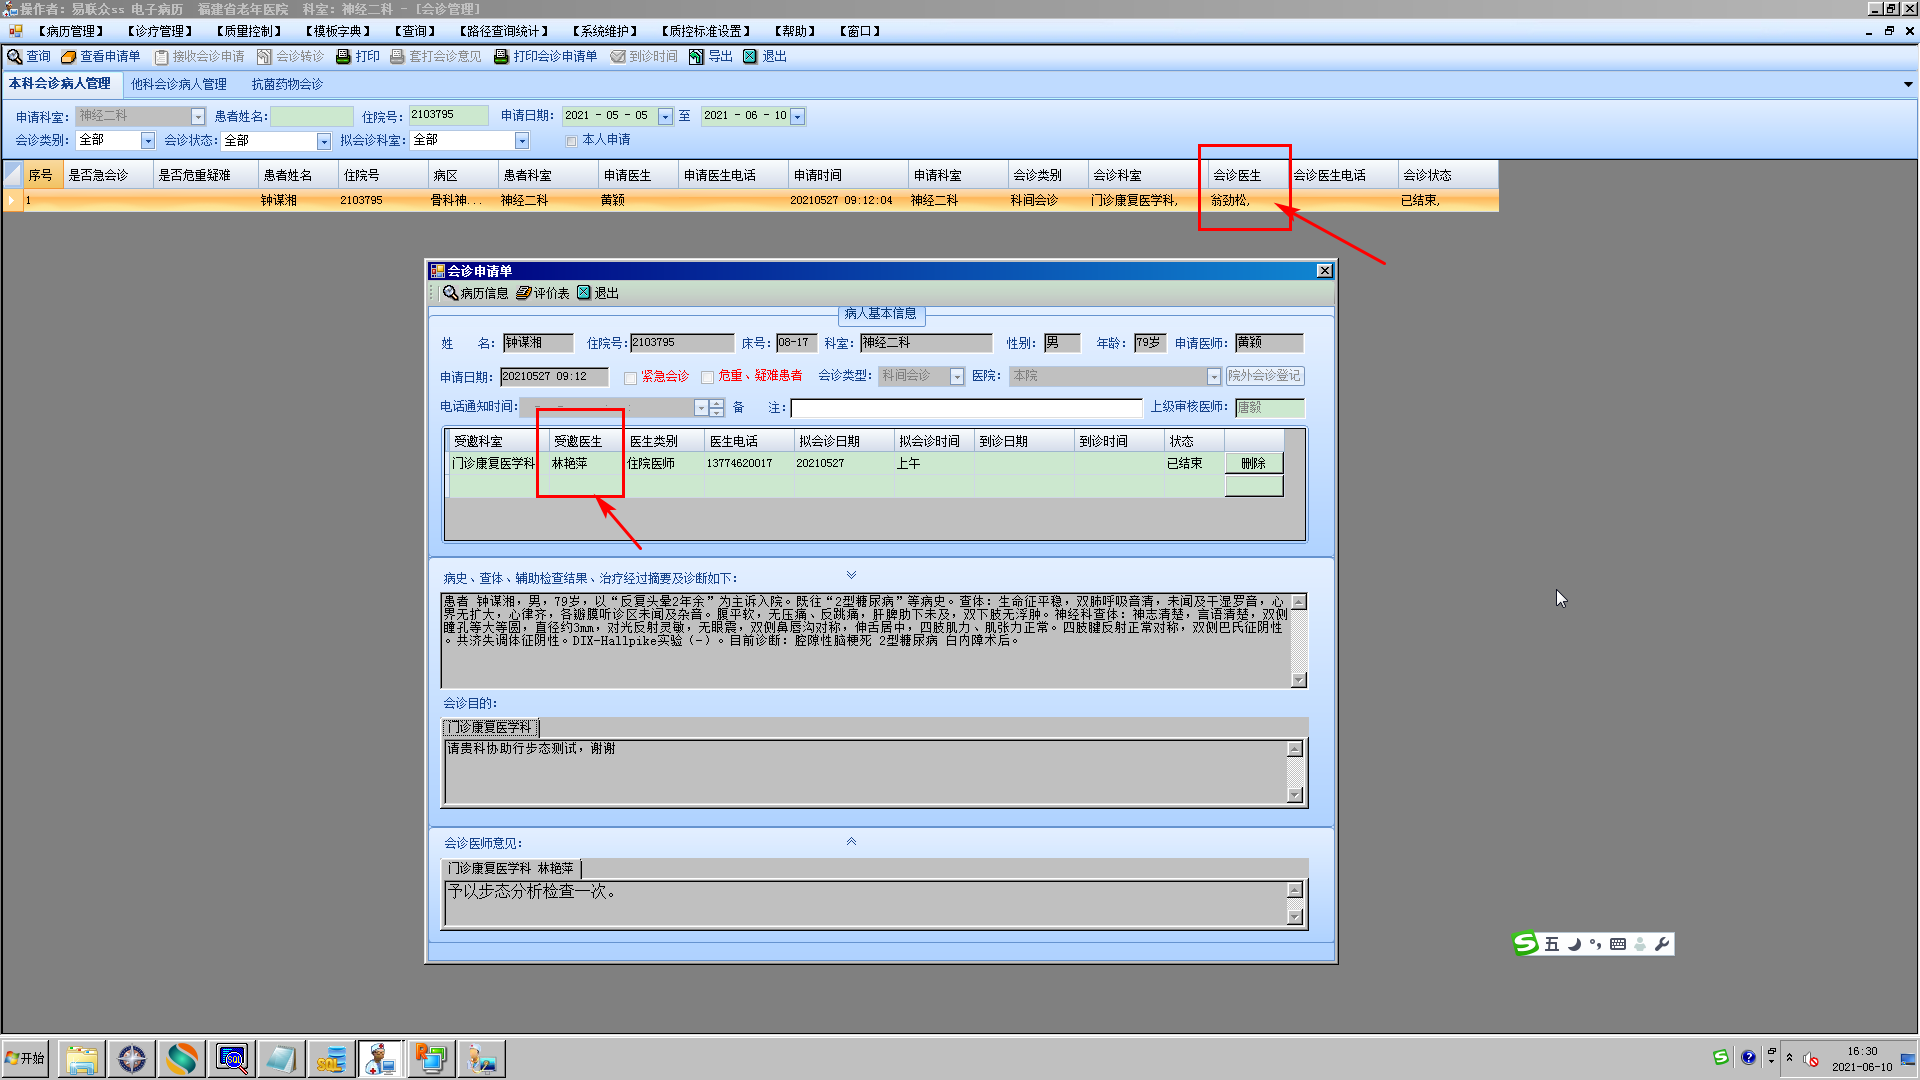Open the 拟会诊科室 dropdown
The image size is (1920, 1080).
tap(522, 141)
